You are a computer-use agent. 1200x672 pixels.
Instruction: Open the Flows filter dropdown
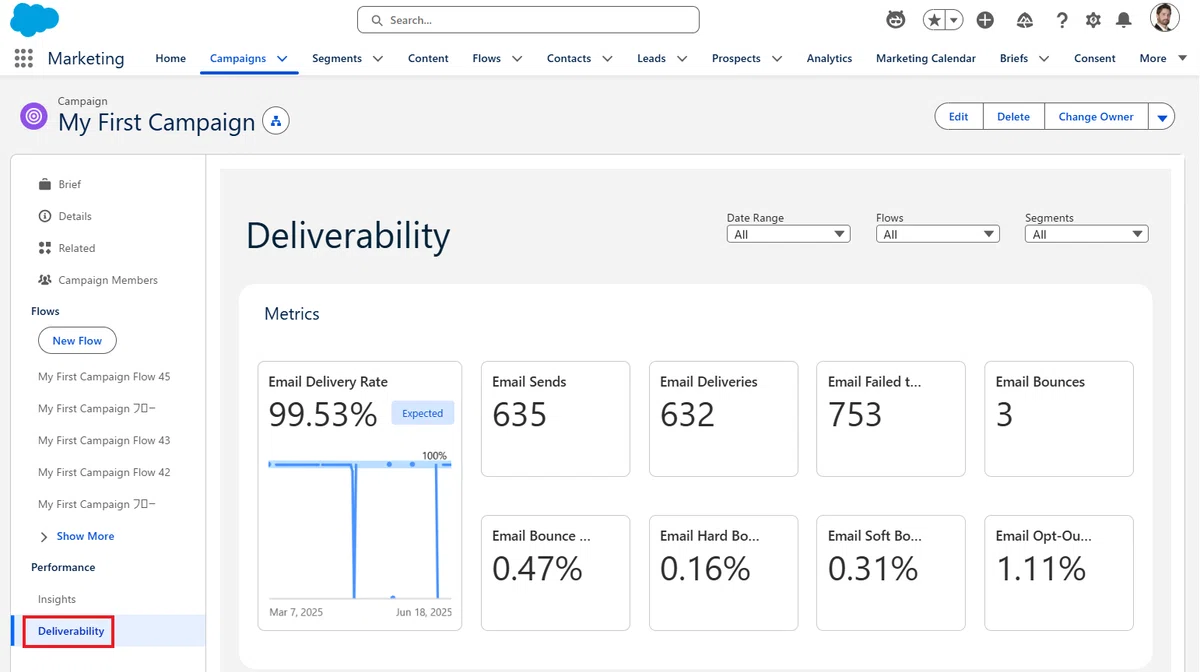click(937, 234)
